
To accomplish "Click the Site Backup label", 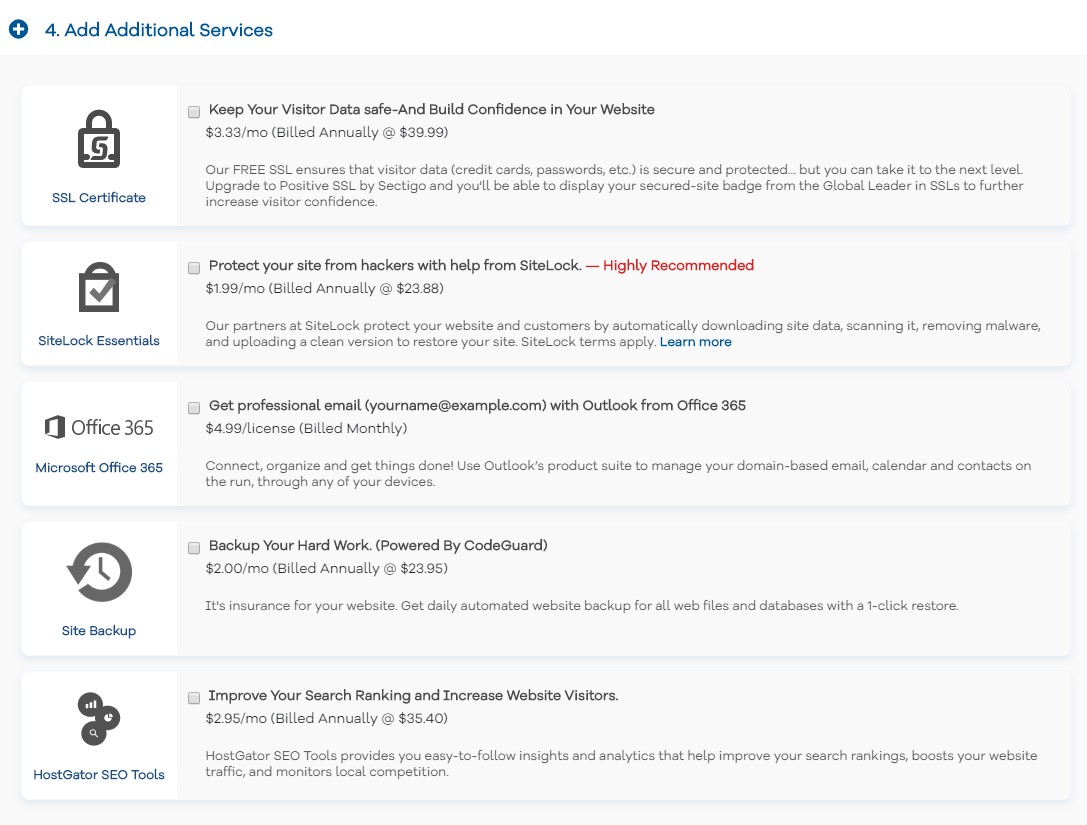I will pos(99,631).
